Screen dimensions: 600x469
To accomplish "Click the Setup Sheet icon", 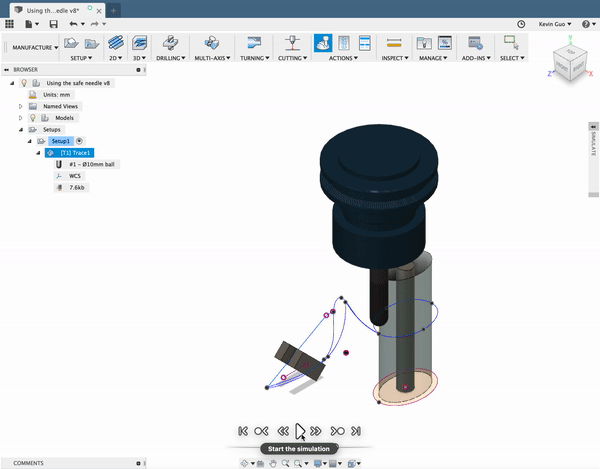I will pyautogui.click(x=365, y=43).
